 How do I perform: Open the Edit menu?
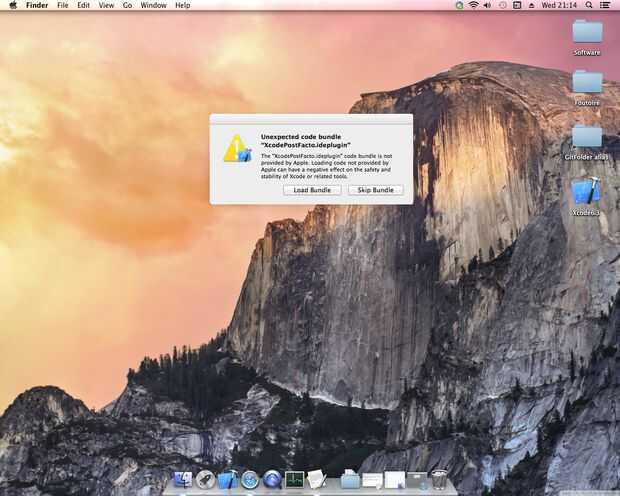tap(83, 5)
